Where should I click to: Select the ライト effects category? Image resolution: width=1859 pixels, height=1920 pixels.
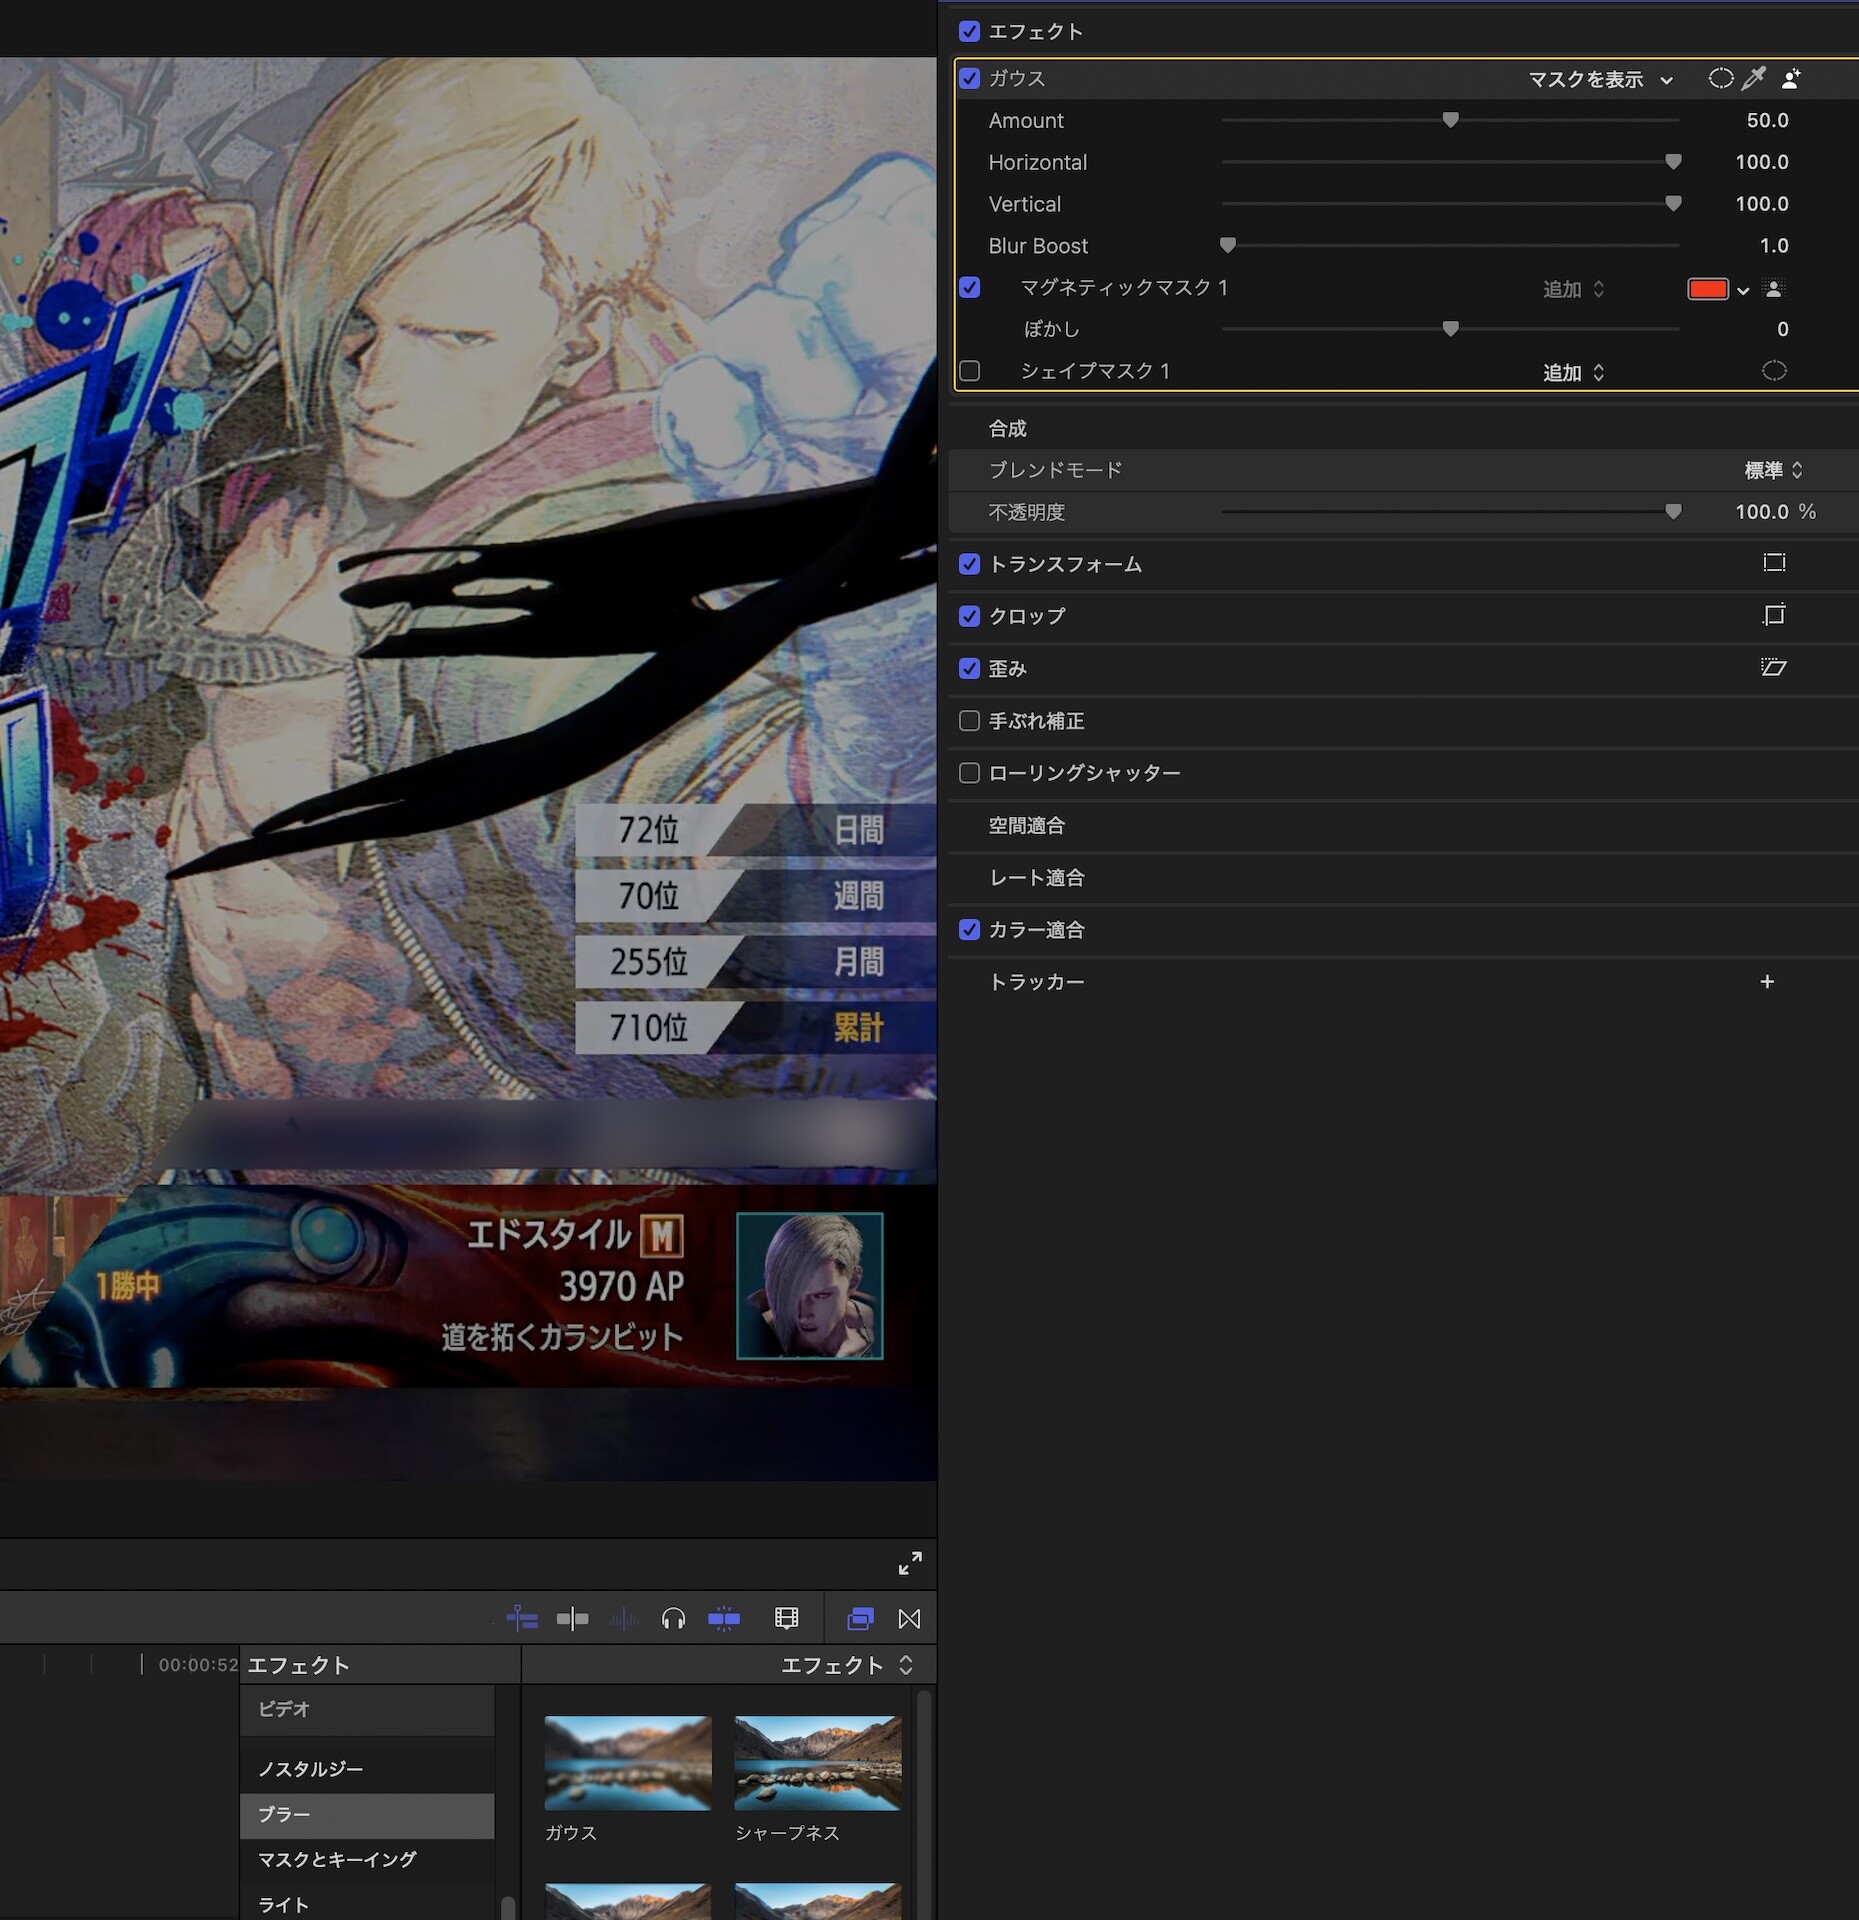click(x=367, y=1905)
